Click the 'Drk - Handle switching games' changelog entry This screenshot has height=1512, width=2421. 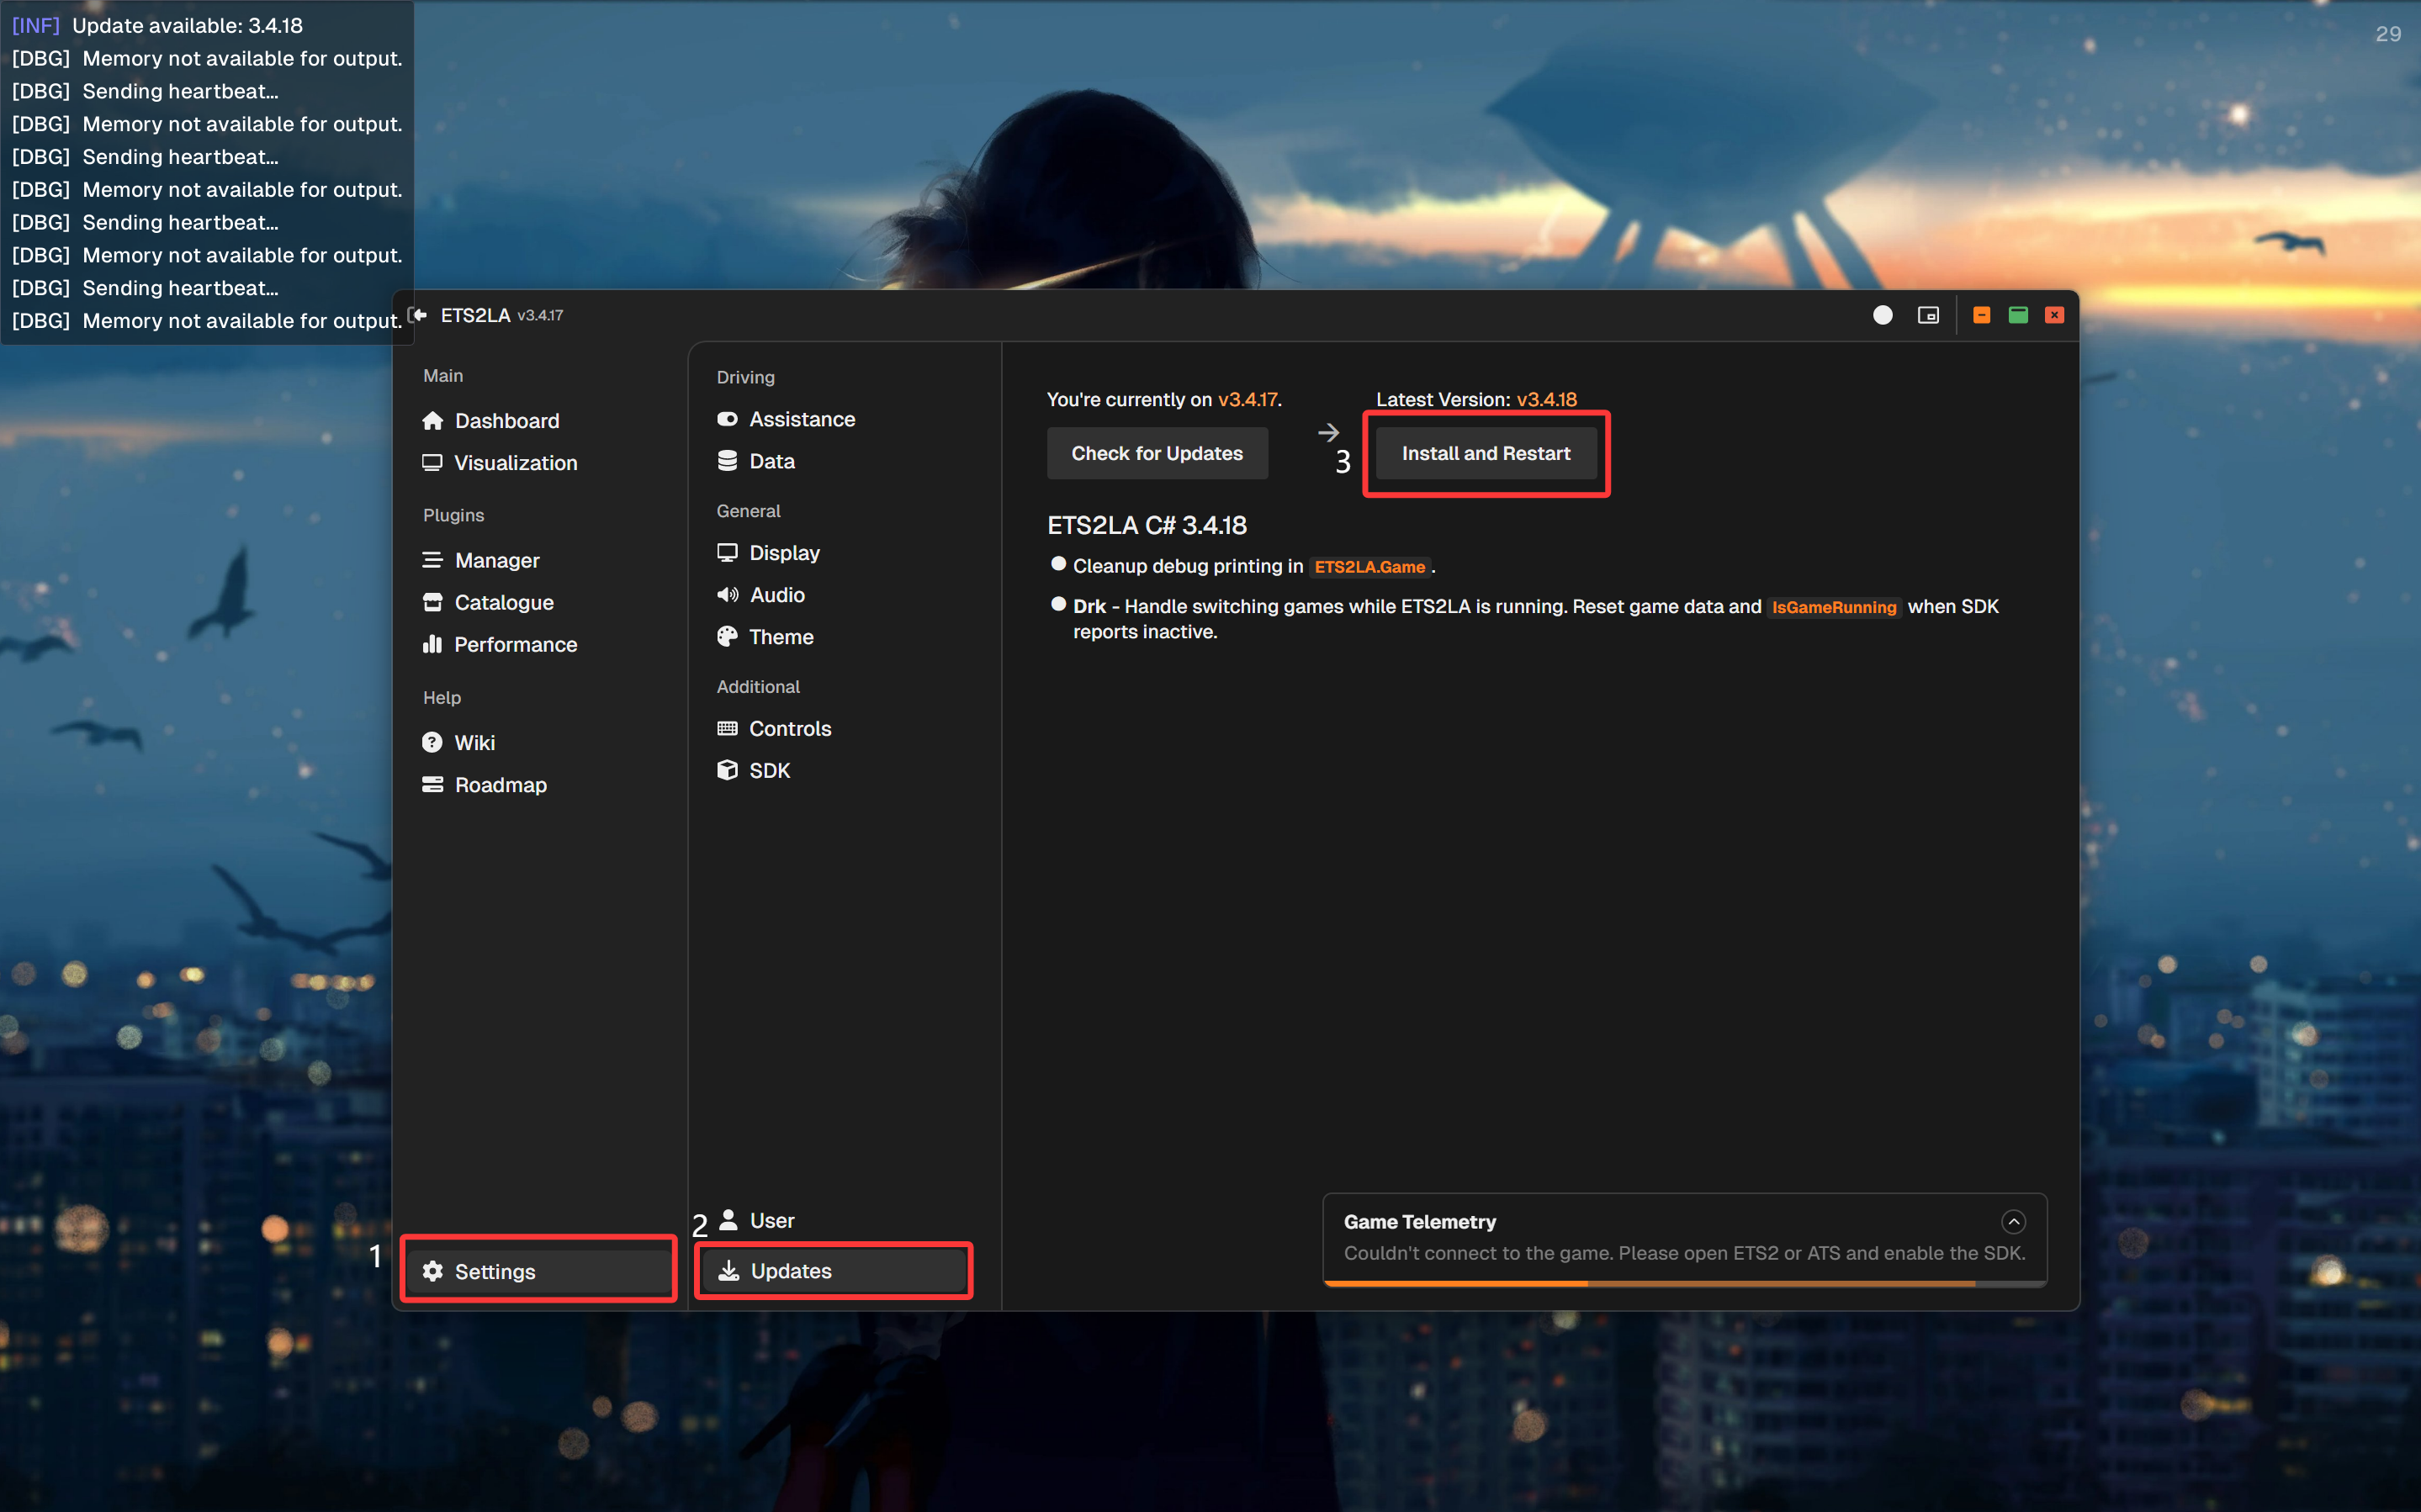1535,618
